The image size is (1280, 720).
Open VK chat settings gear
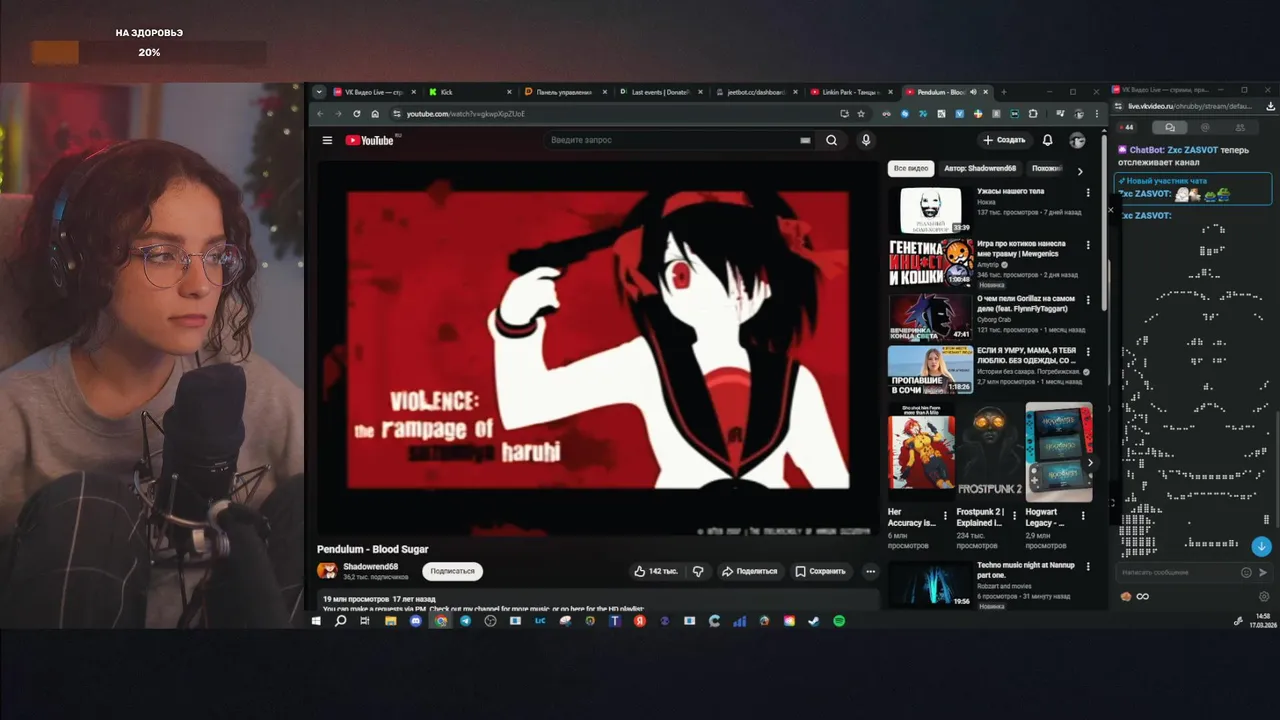pos(1263,596)
